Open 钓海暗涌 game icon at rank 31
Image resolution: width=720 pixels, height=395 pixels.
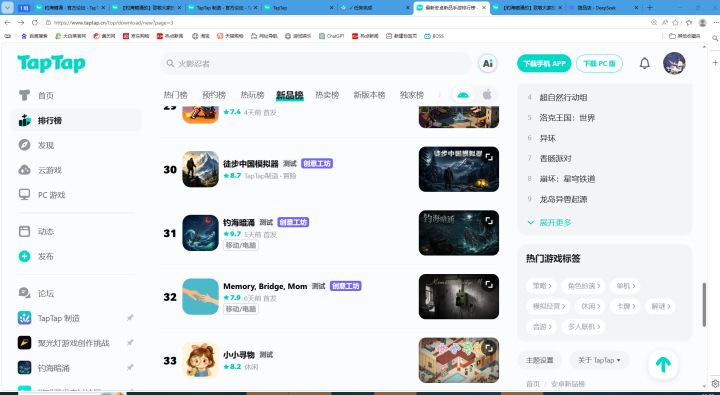201,233
